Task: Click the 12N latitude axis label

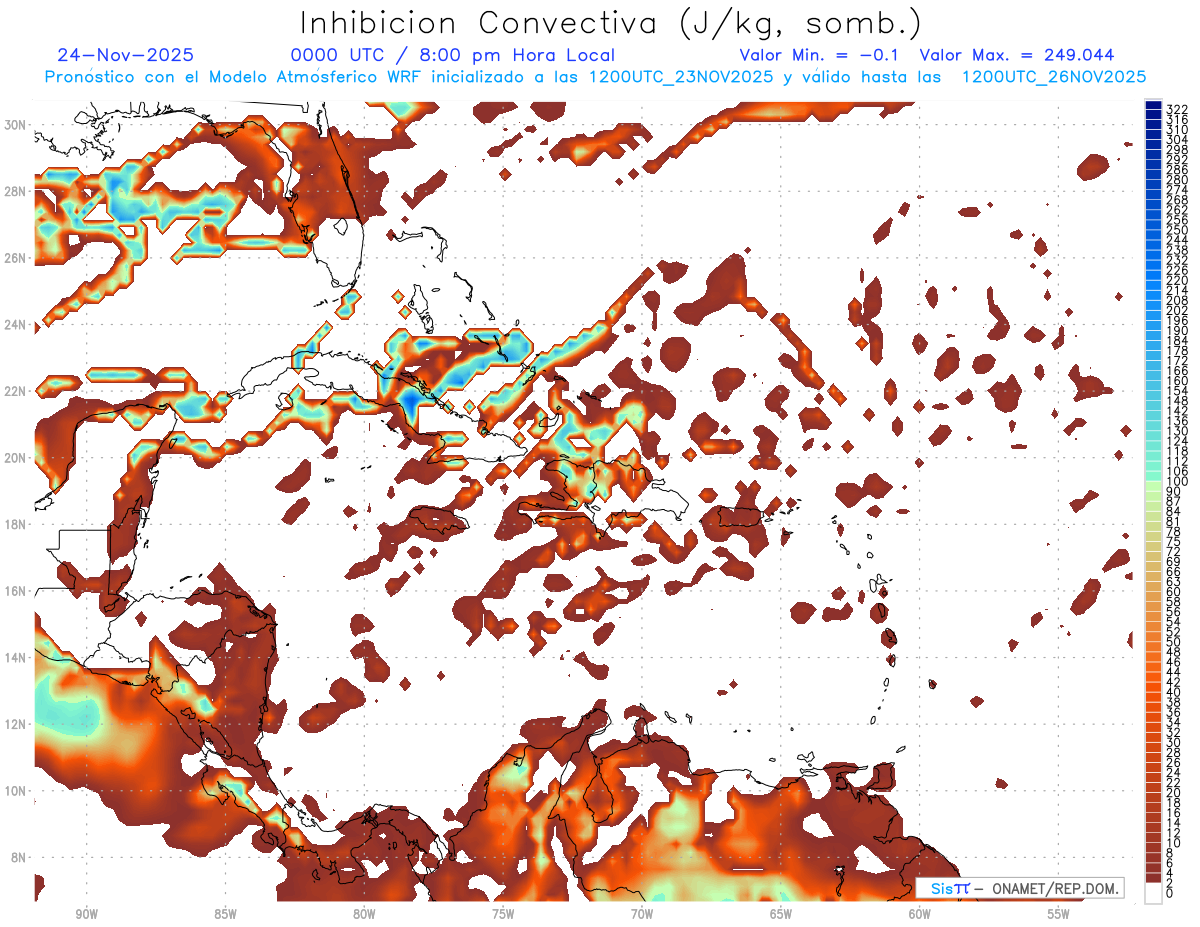Action: point(15,724)
